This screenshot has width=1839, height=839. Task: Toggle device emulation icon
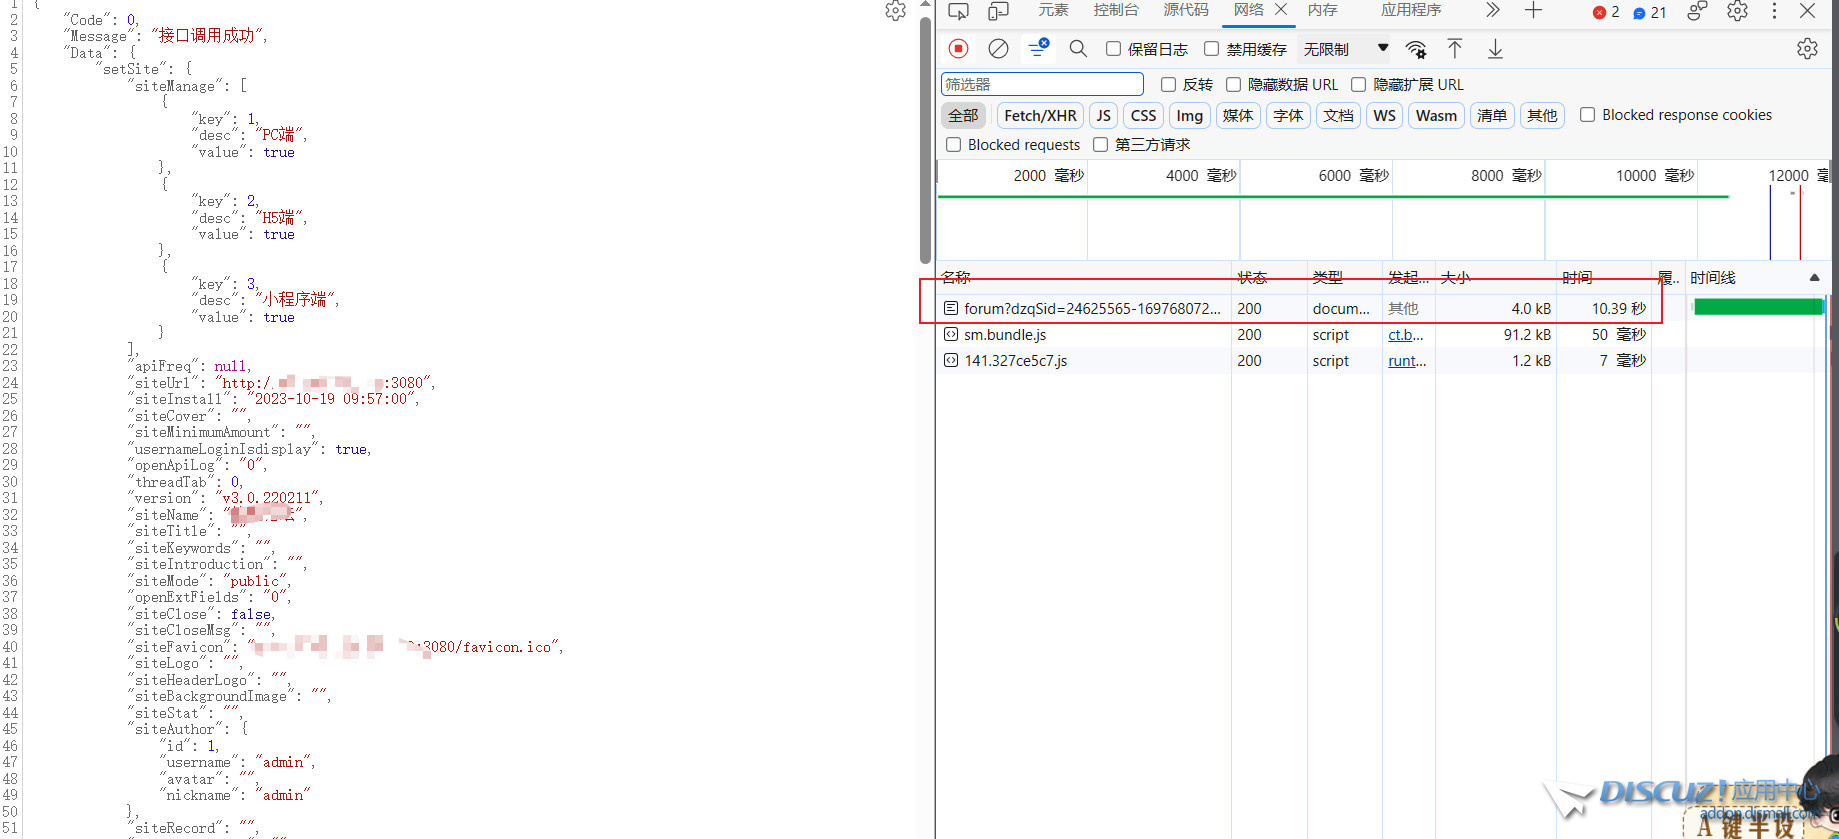click(x=998, y=11)
